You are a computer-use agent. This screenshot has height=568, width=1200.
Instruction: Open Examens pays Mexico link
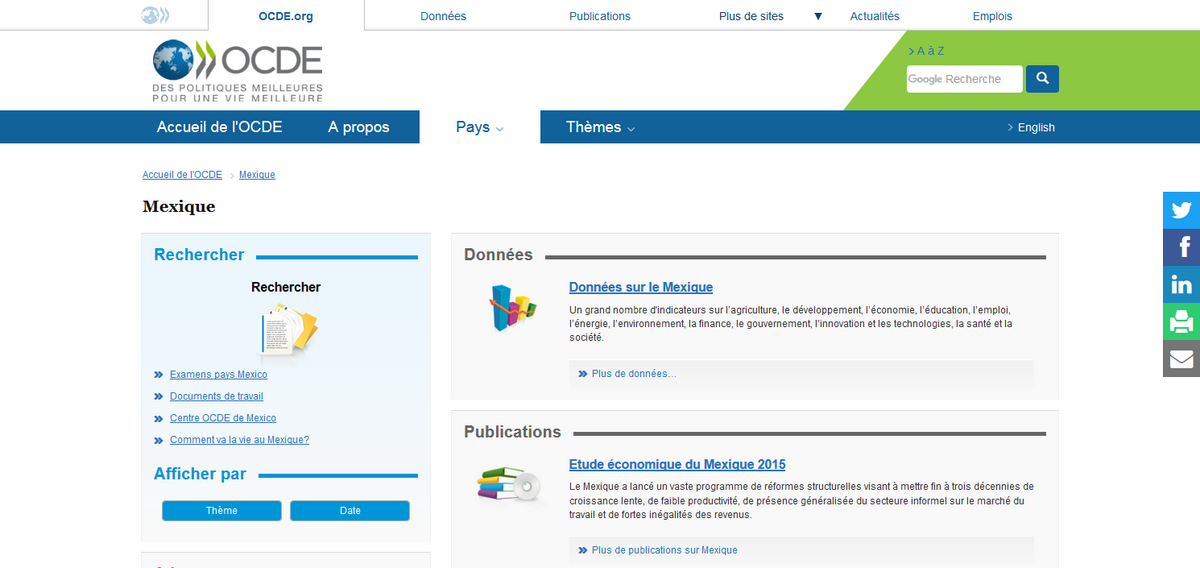coord(218,374)
